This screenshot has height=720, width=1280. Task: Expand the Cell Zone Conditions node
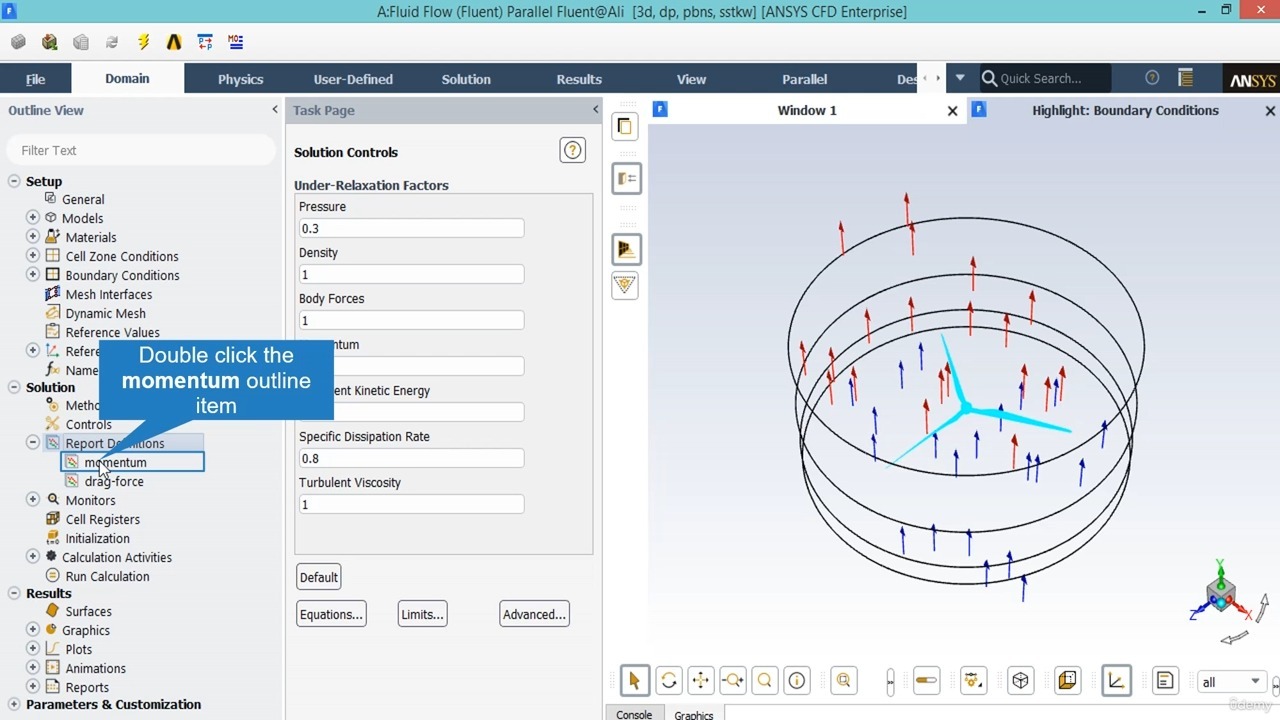(33, 256)
